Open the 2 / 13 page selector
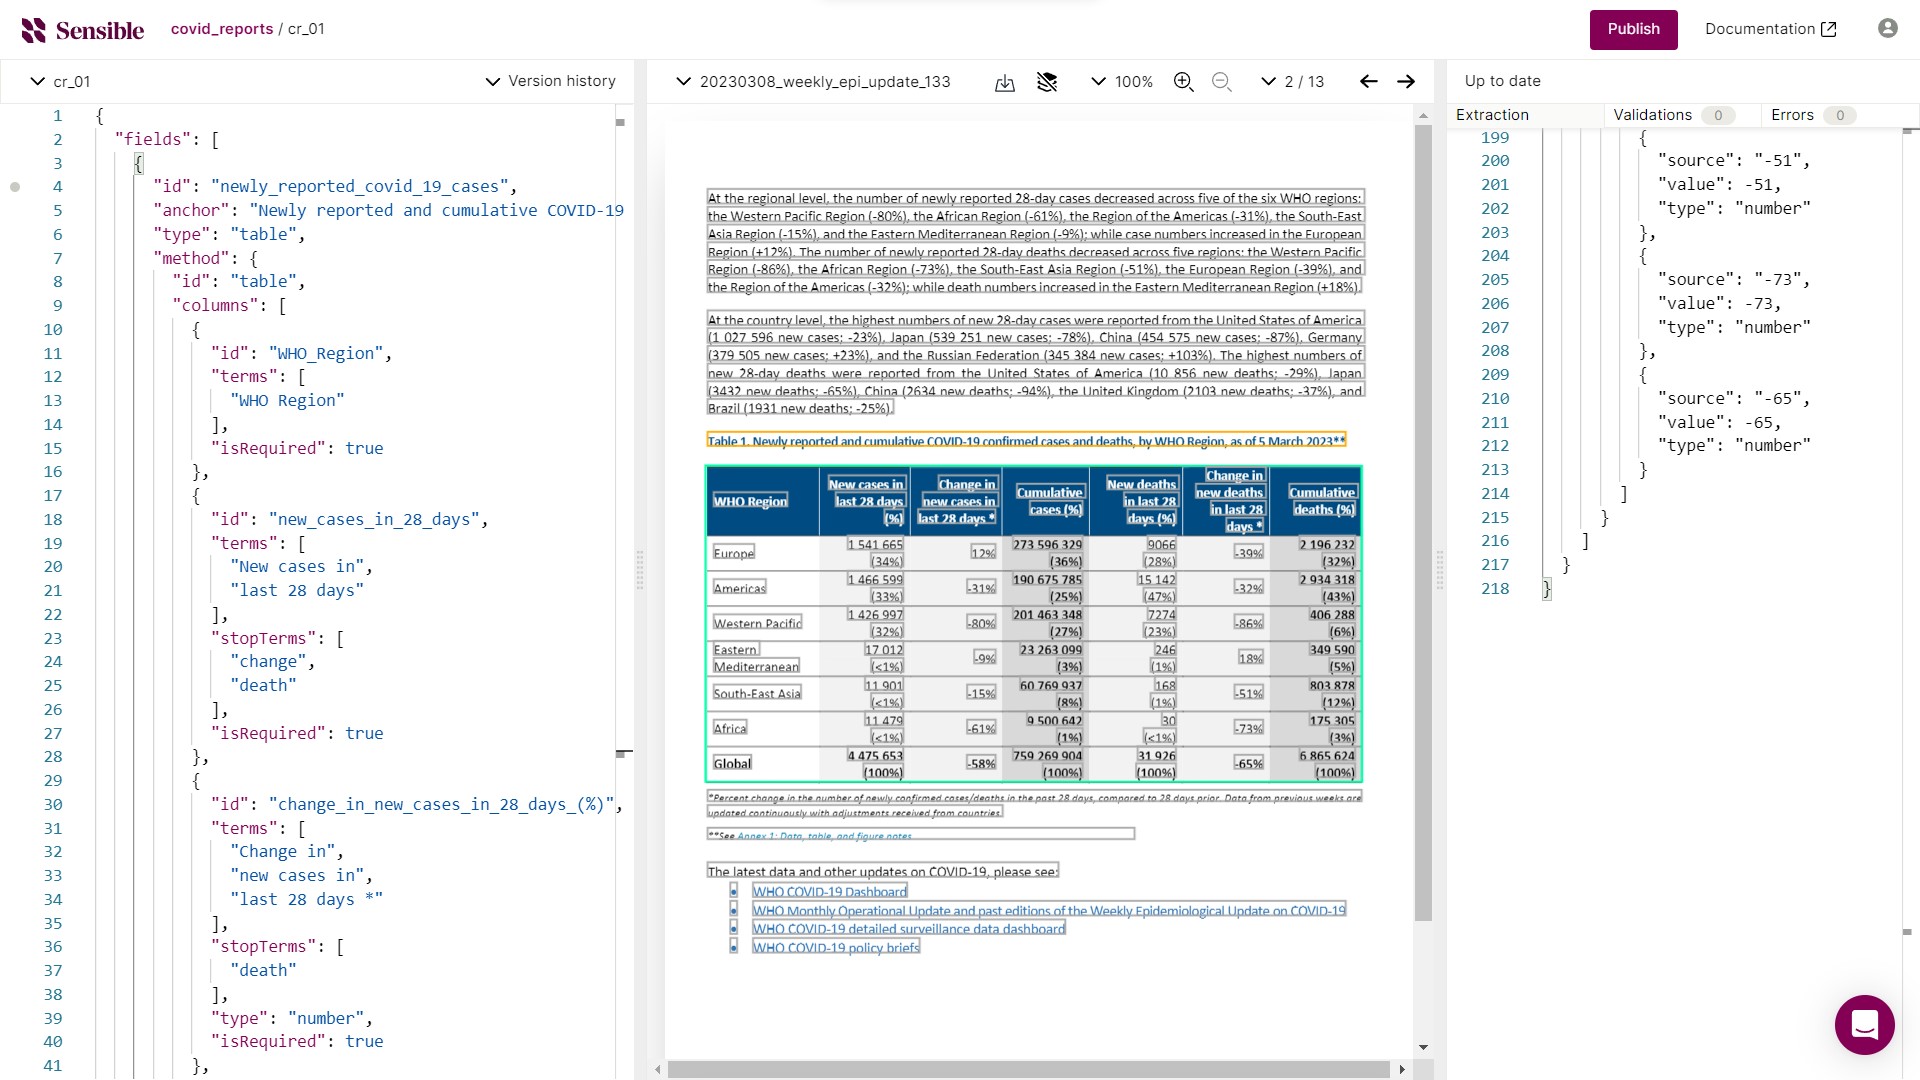Viewport: 1920px width, 1080px height. [x=1292, y=82]
